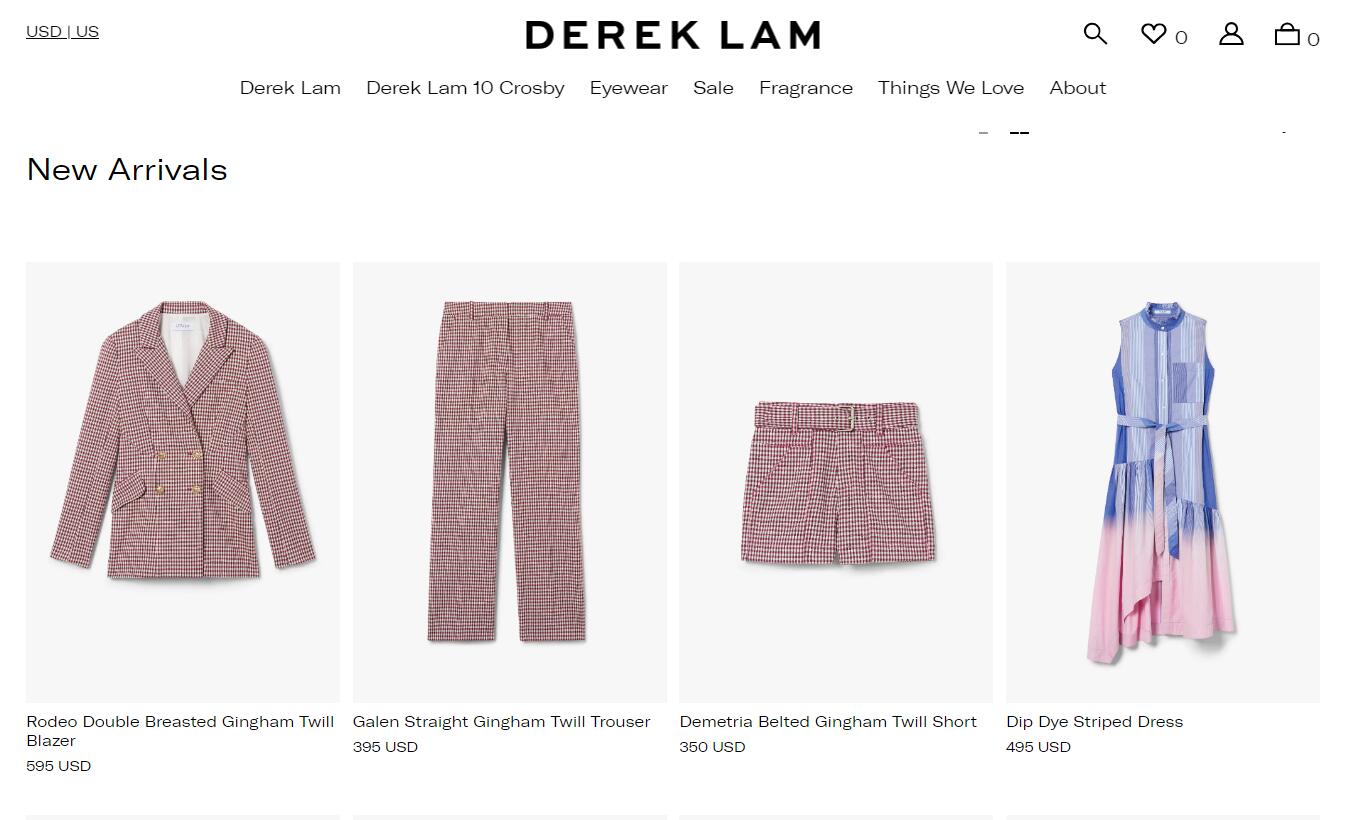Open the gingham twill blazer product image
The image size is (1349, 820).
click(x=183, y=482)
